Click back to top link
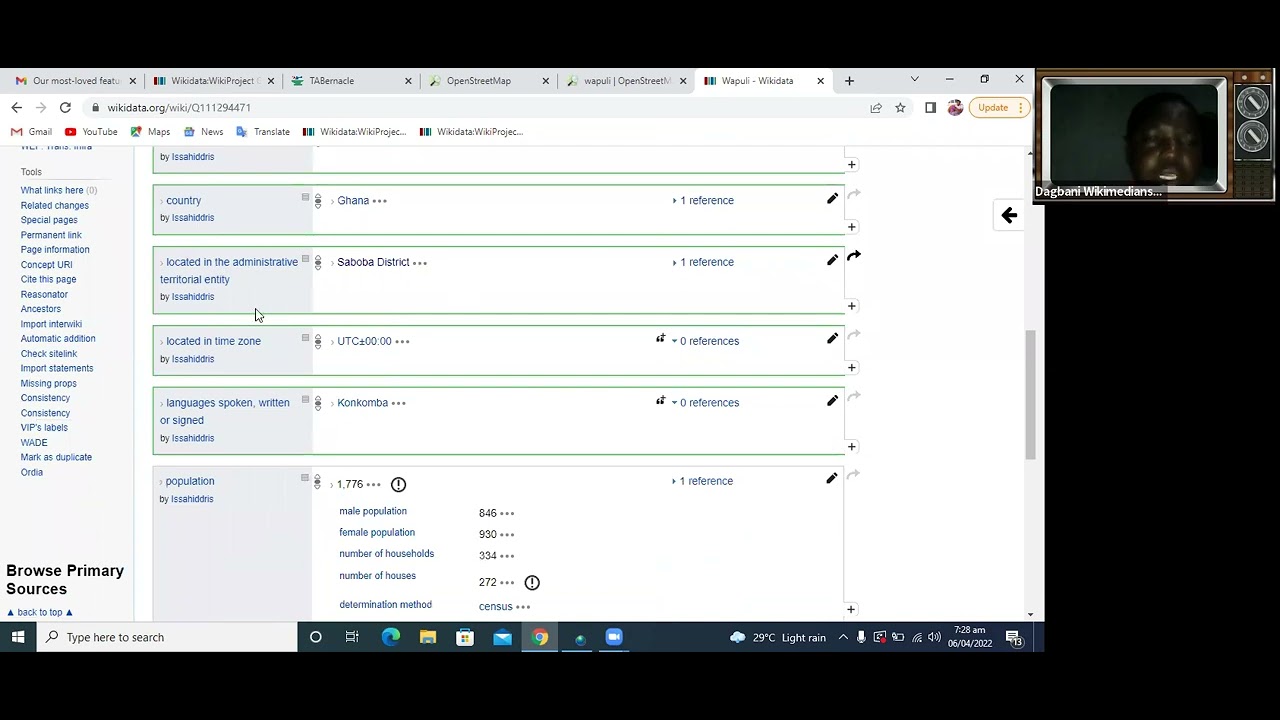The image size is (1280, 720). (40, 612)
